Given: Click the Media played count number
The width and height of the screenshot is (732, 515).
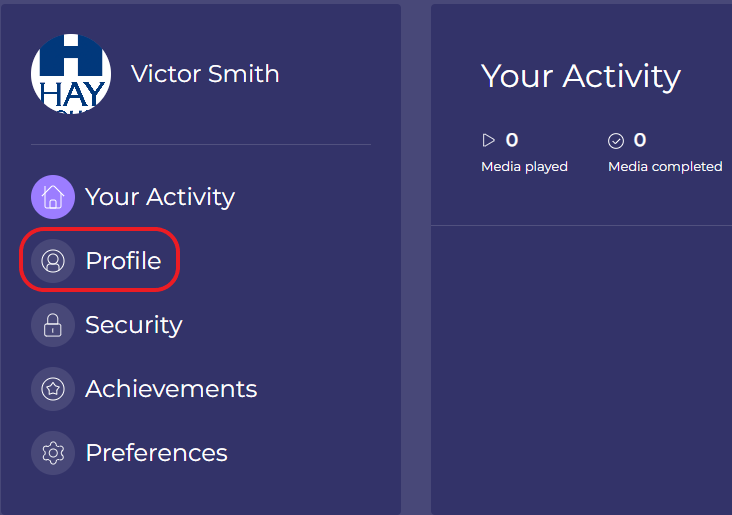Looking at the screenshot, I should click(512, 141).
